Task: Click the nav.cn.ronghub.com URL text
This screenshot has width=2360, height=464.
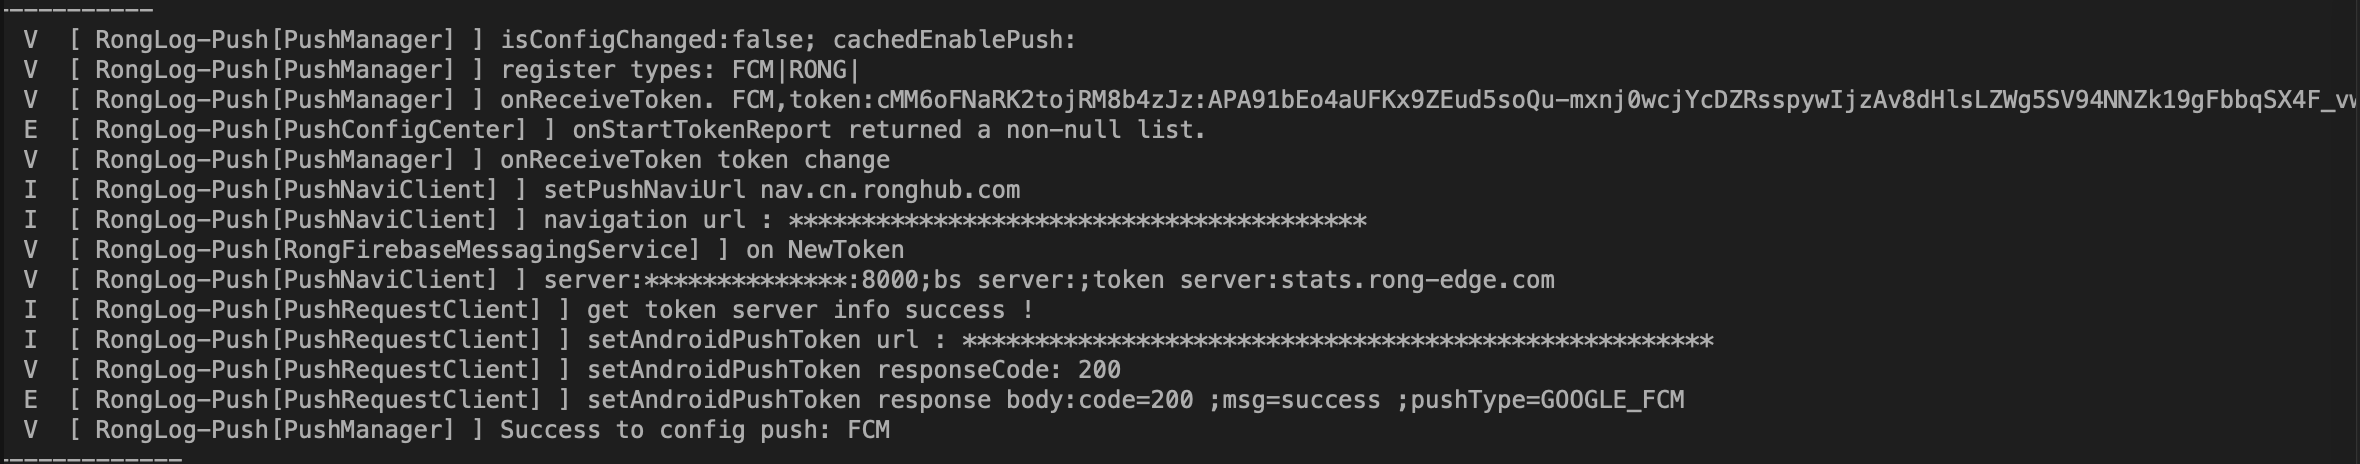Action: point(890,190)
